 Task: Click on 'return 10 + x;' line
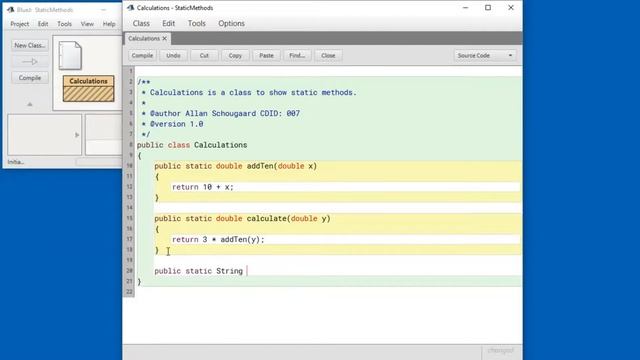202,187
